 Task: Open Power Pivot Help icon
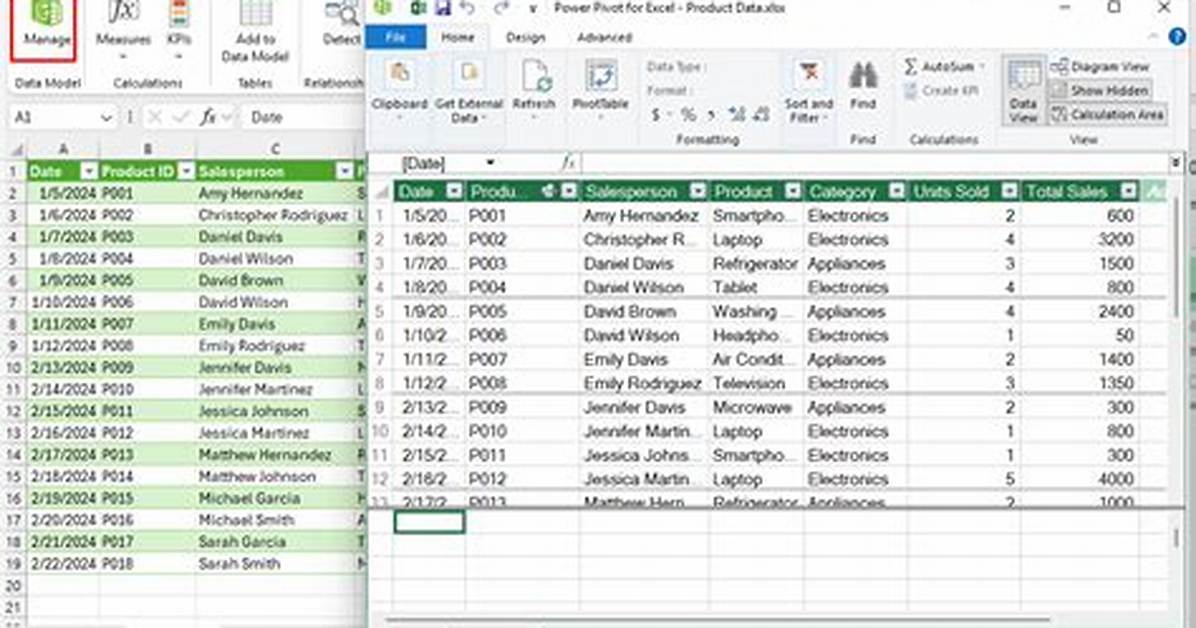pos(1178,36)
